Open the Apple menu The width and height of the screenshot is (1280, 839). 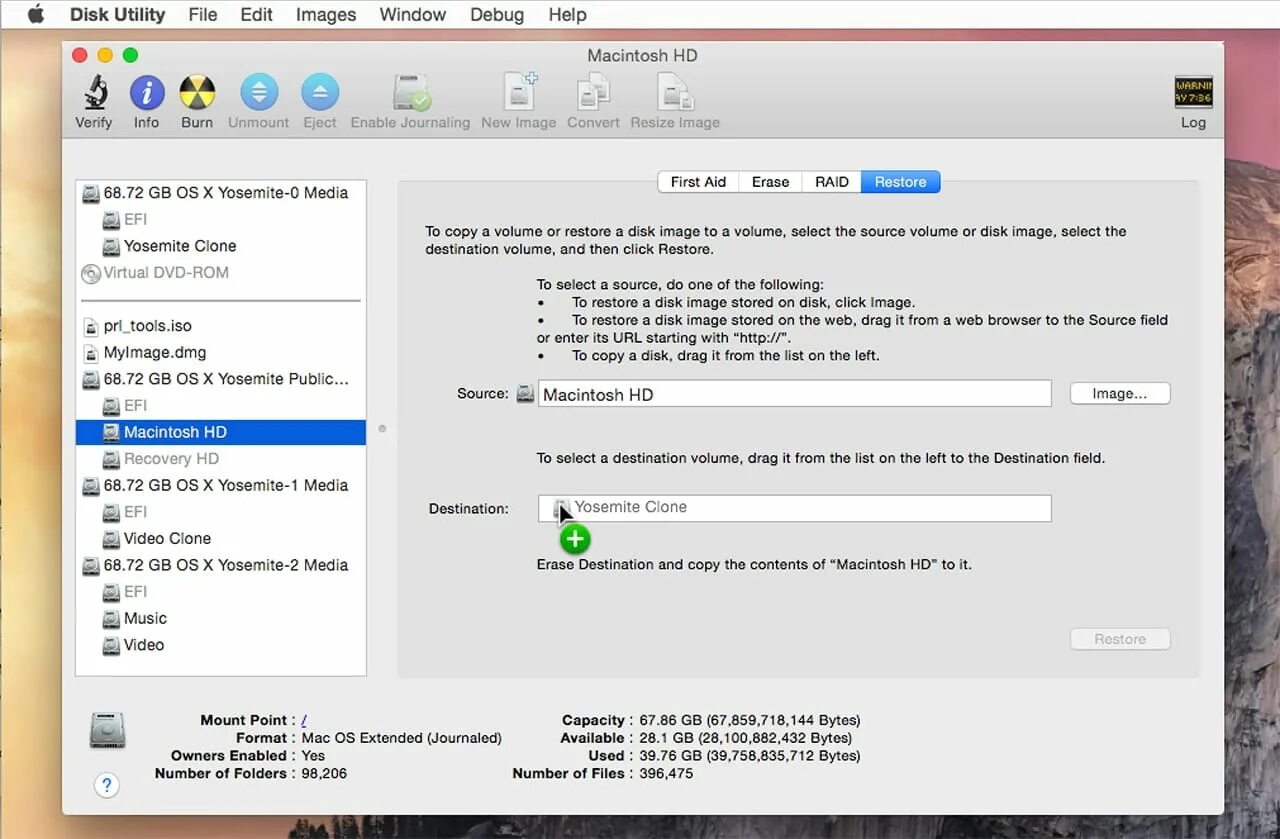(36, 14)
